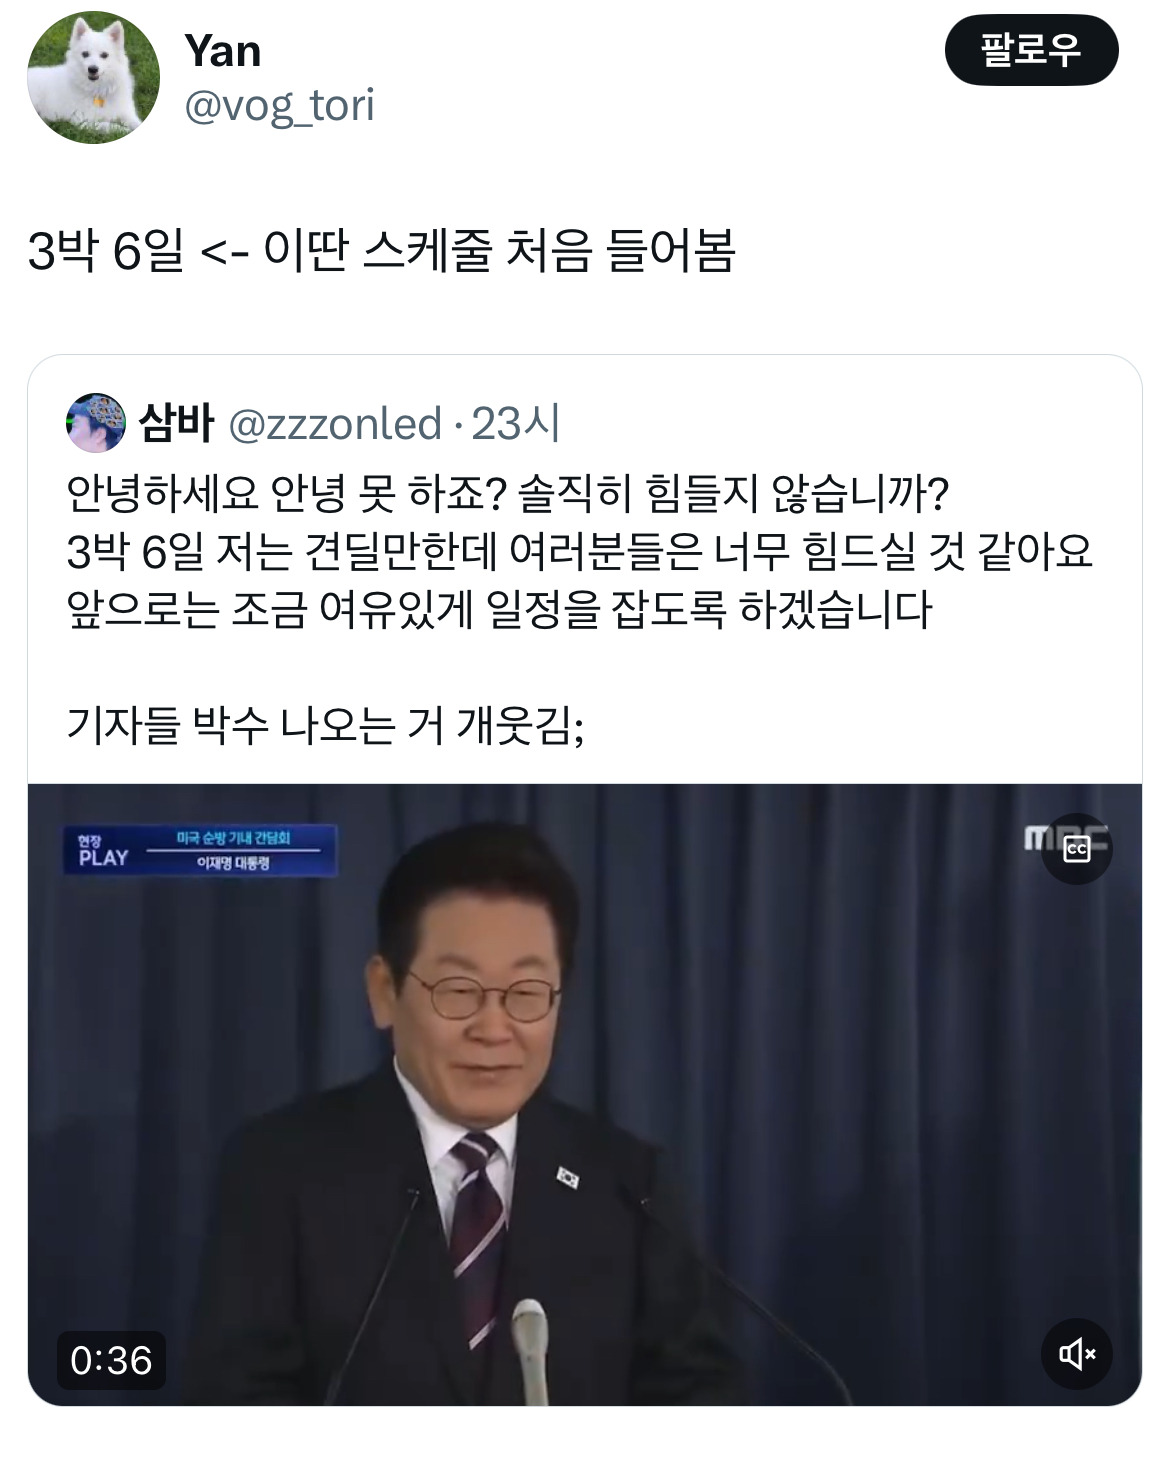Click the 현장 PLAY badge in video
Screen dimensions: 1170x1467
coord(103,851)
